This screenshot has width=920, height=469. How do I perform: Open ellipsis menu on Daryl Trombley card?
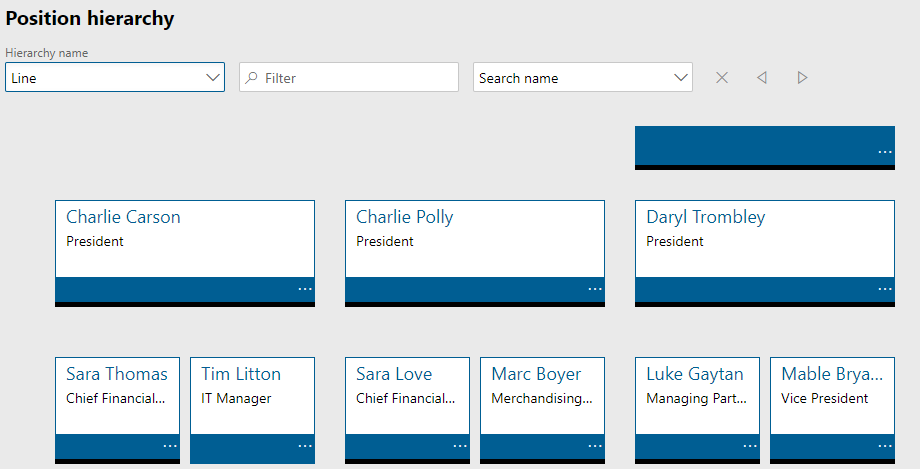click(885, 289)
